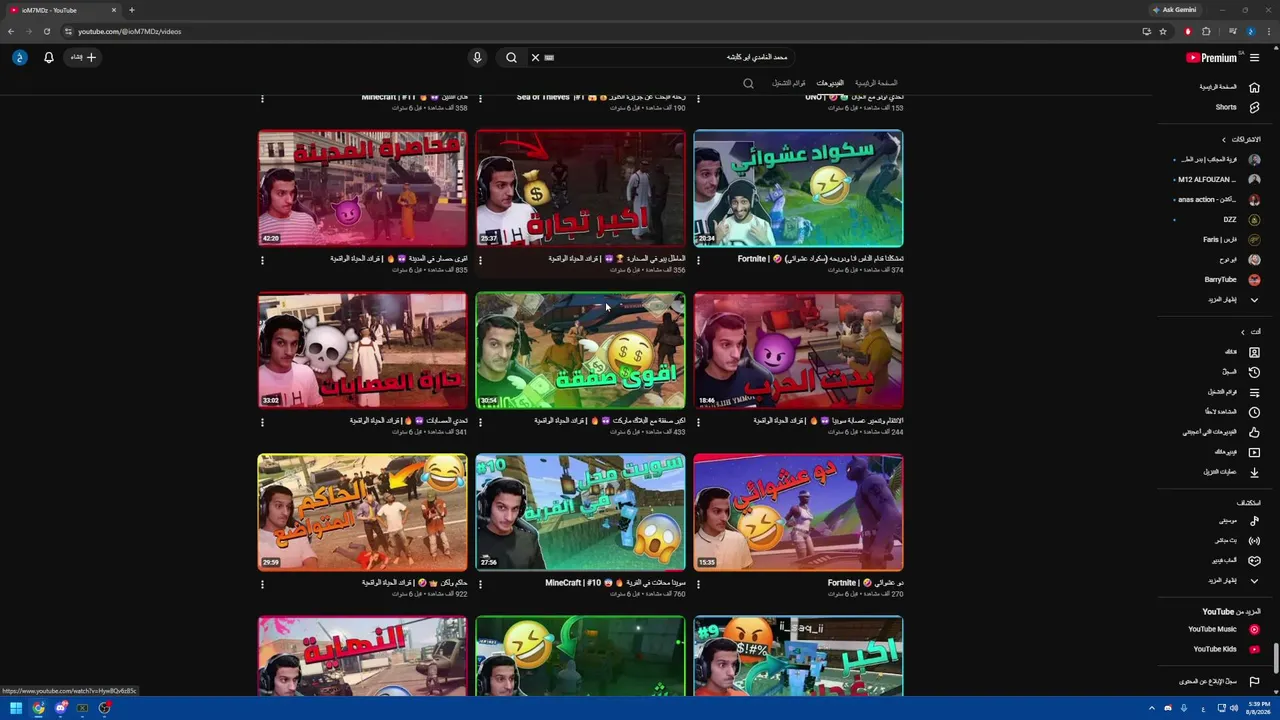Focus the Chrome address bar
The height and width of the screenshot is (720, 1280).
click(600, 31)
